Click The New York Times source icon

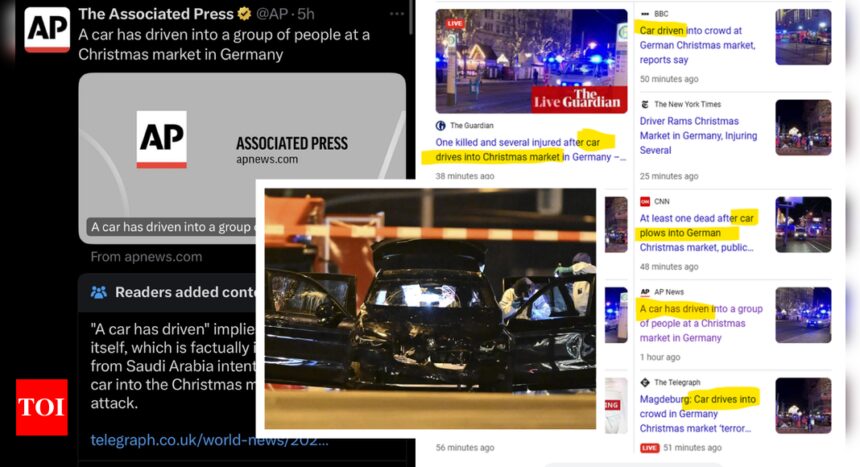pos(645,104)
